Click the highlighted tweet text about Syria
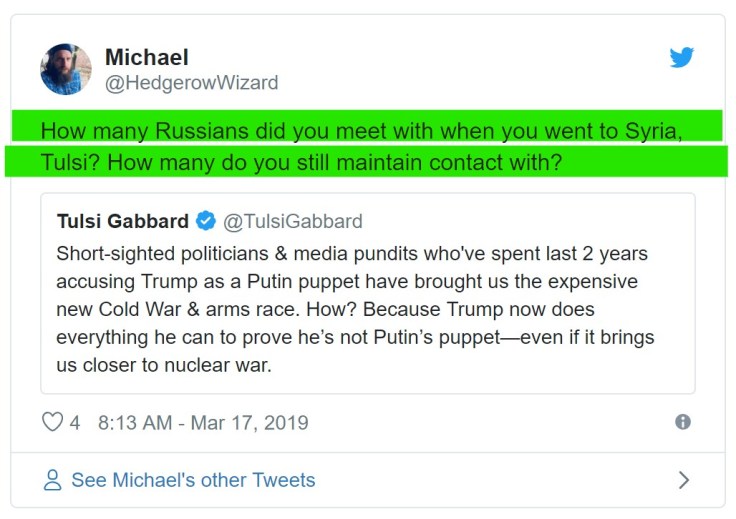 [362, 132]
